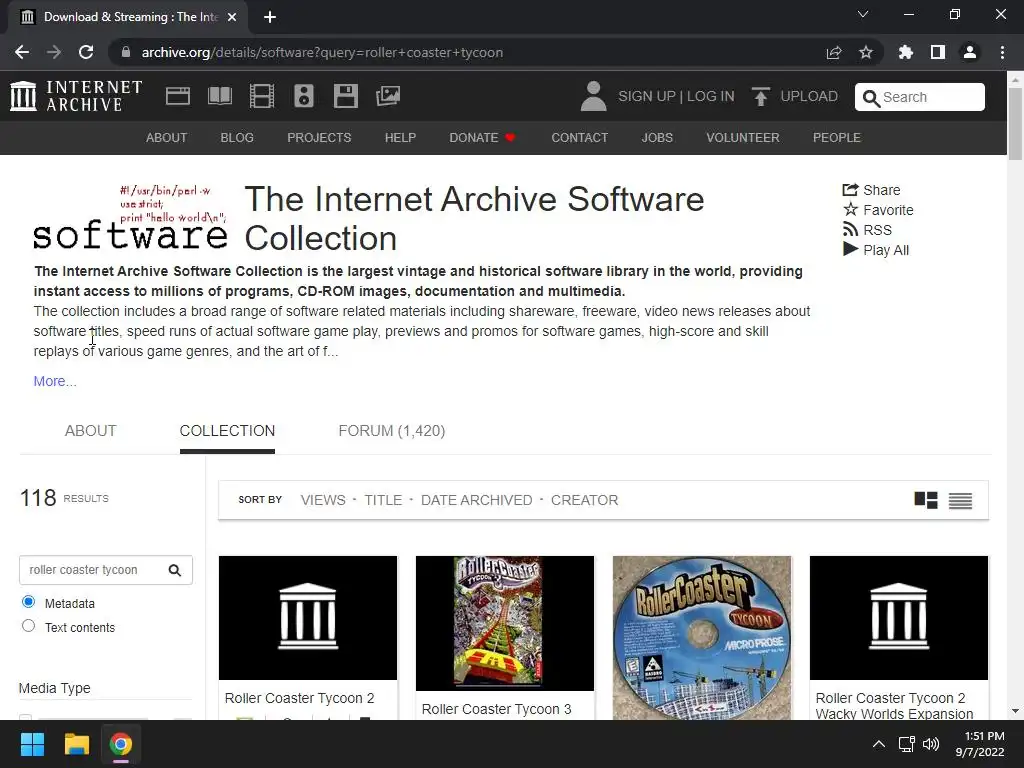Sort results by CREATOR
This screenshot has width=1024, height=768.
pos(584,500)
